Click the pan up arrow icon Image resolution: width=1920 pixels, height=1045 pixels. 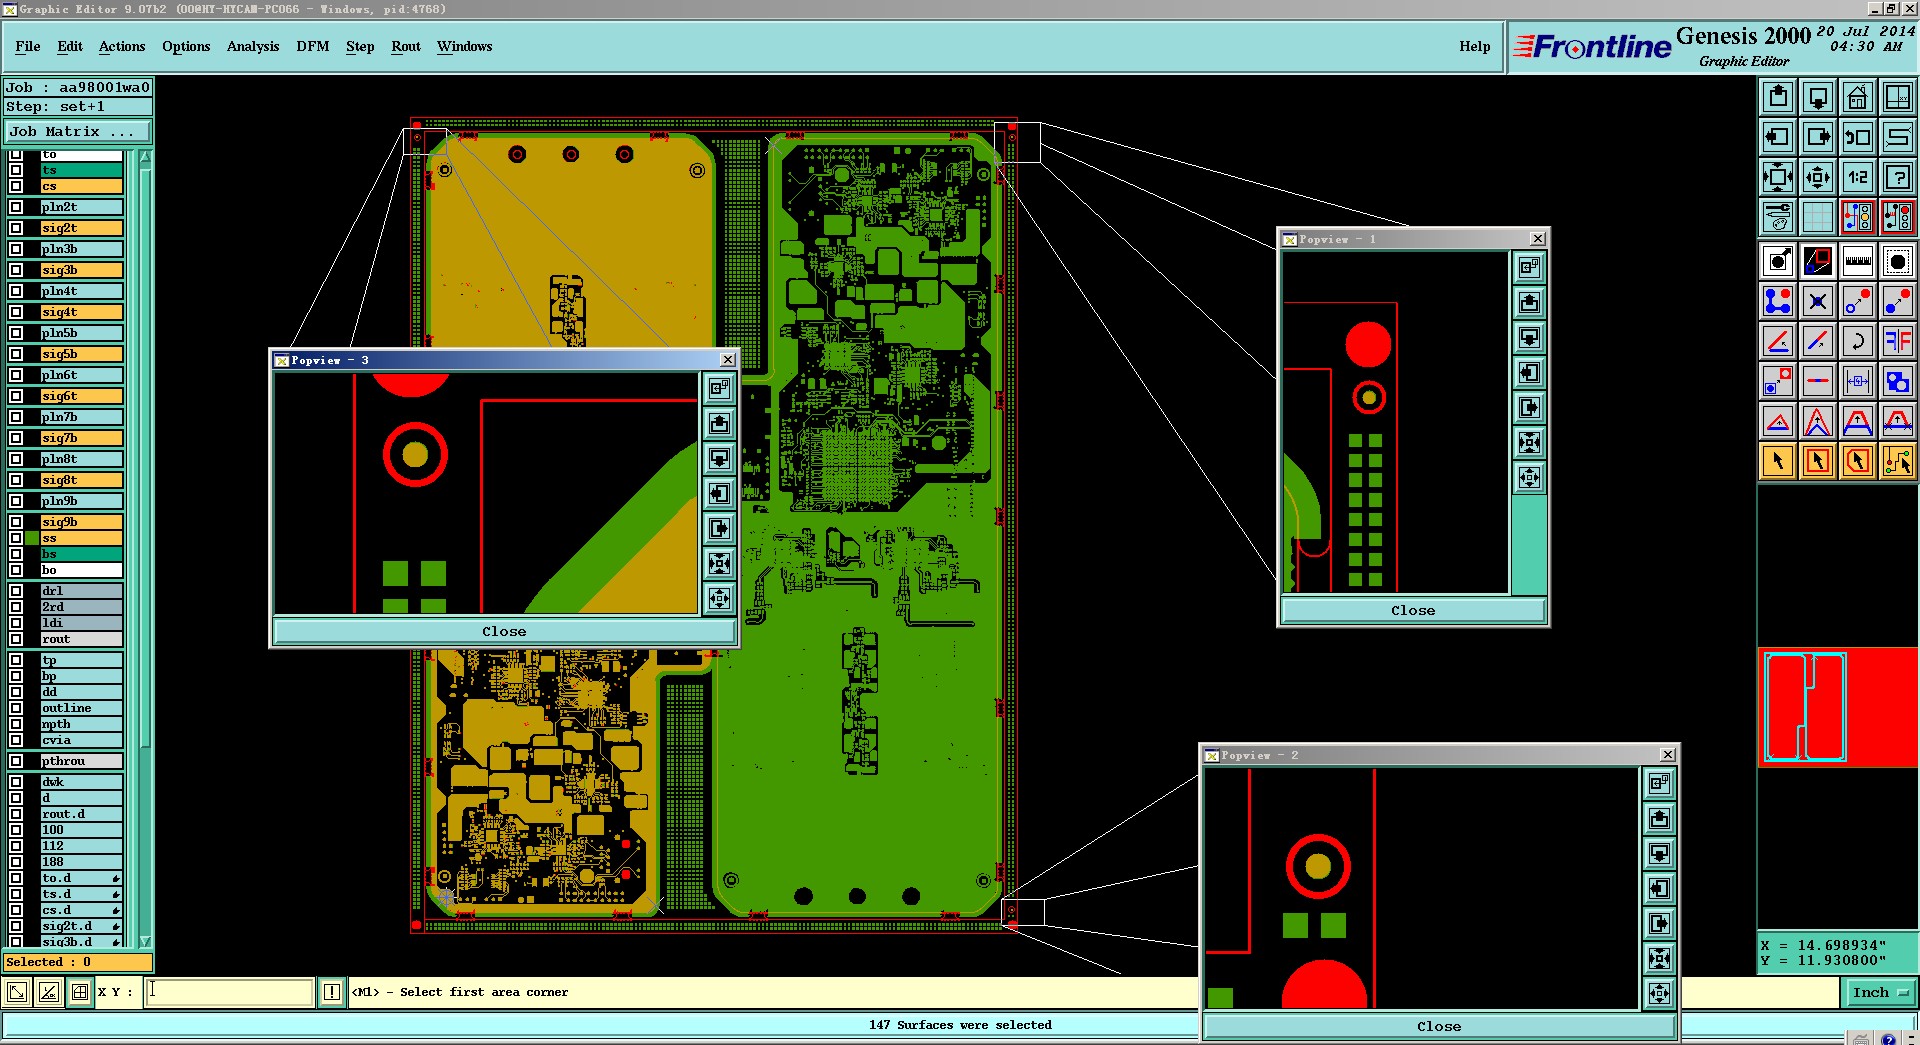(x=1778, y=97)
